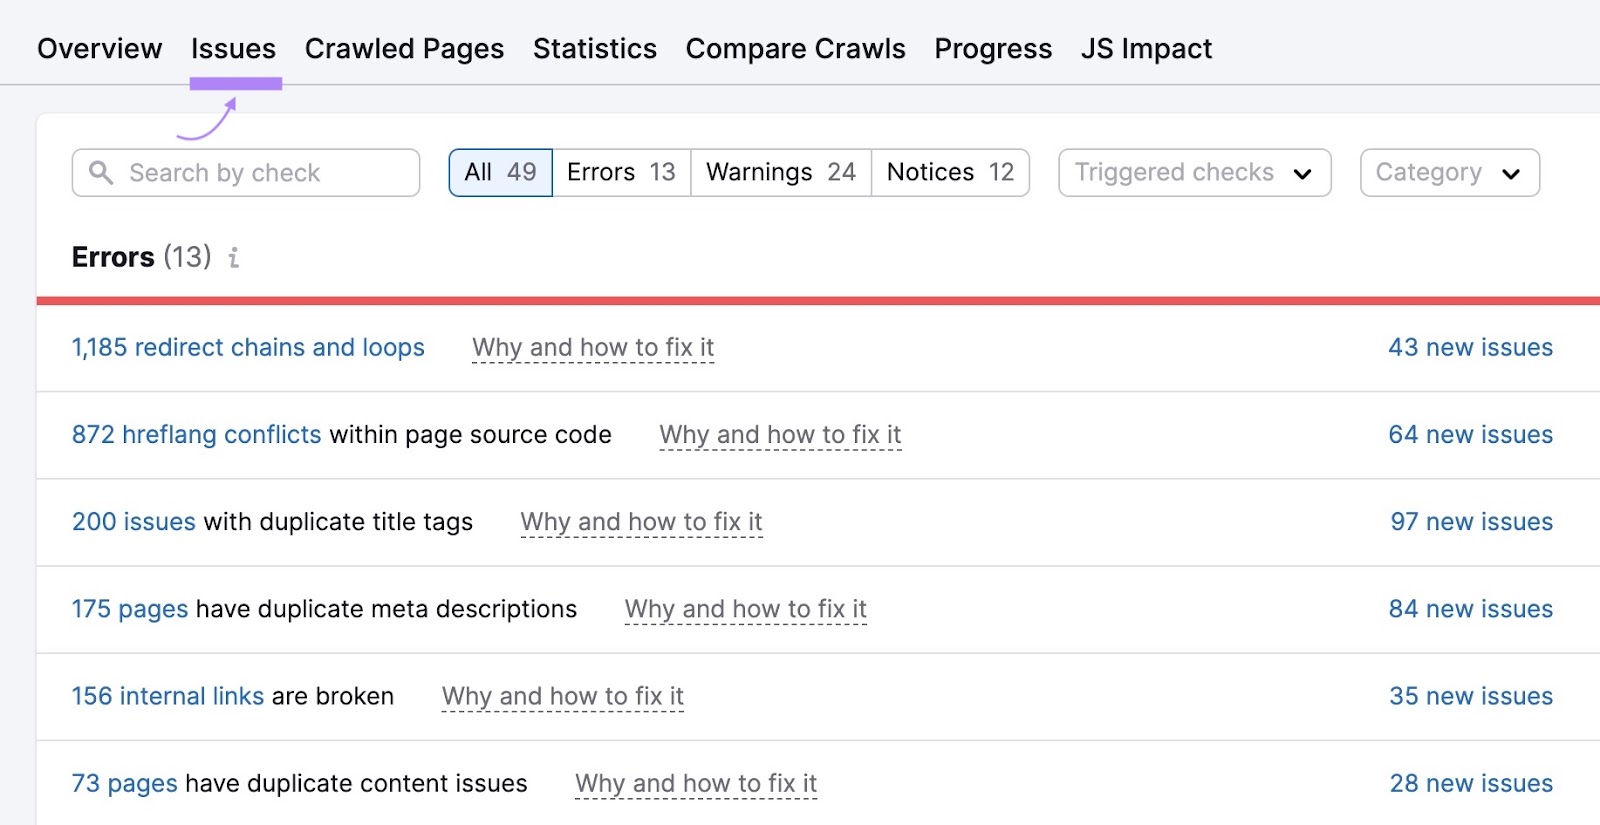Screen dimensions: 1600x825
Task: View the JS Impact tab
Action: pyautogui.click(x=1146, y=49)
